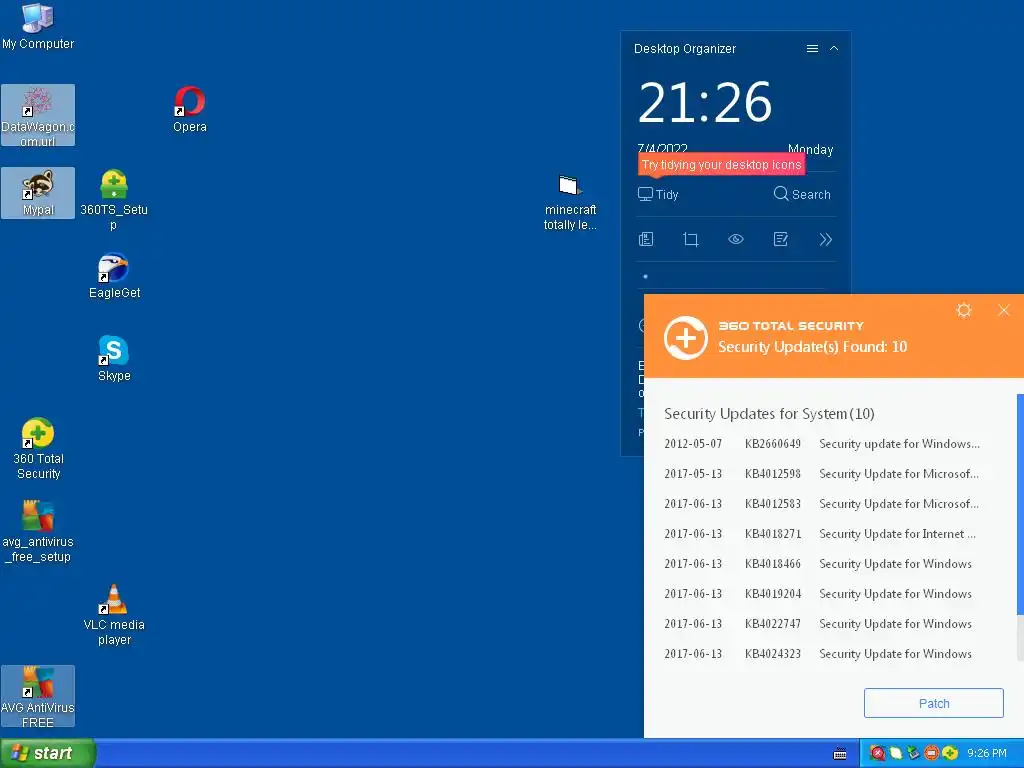Click the on-screen keyboard taskbar icon
Image resolution: width=1024 pixels, height=768 pixels.
click(x=840, y=754)
